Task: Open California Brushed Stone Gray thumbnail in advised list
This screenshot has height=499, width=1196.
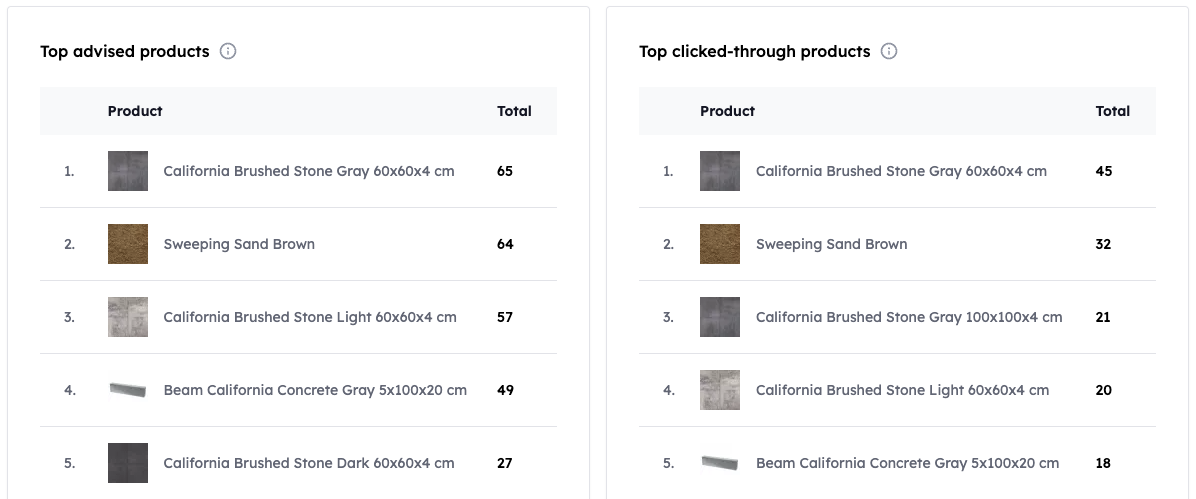Action: [x=128, y=171]
